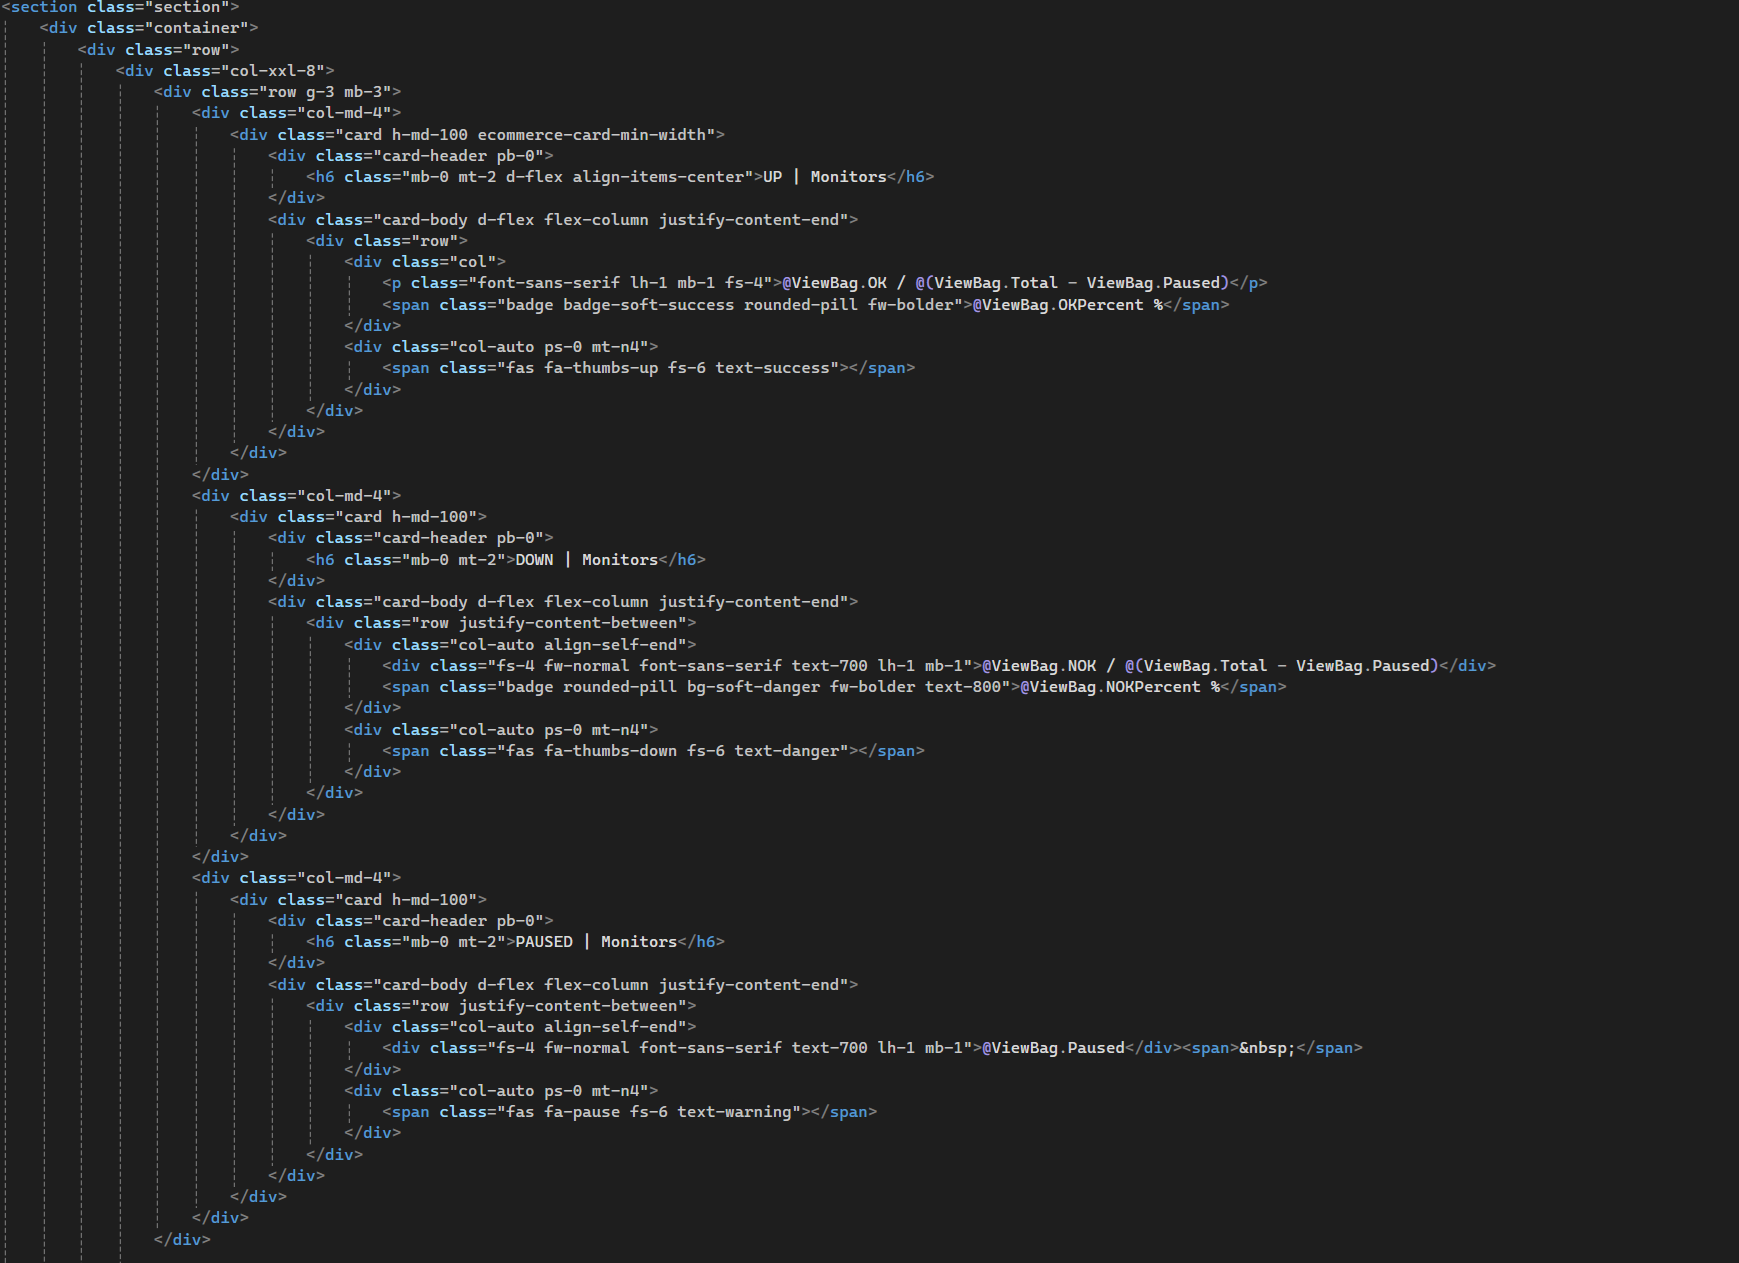Click the '@ViewBag.NOKPercent' expression
The image size is (1739, 1263).
point(1110,687)
